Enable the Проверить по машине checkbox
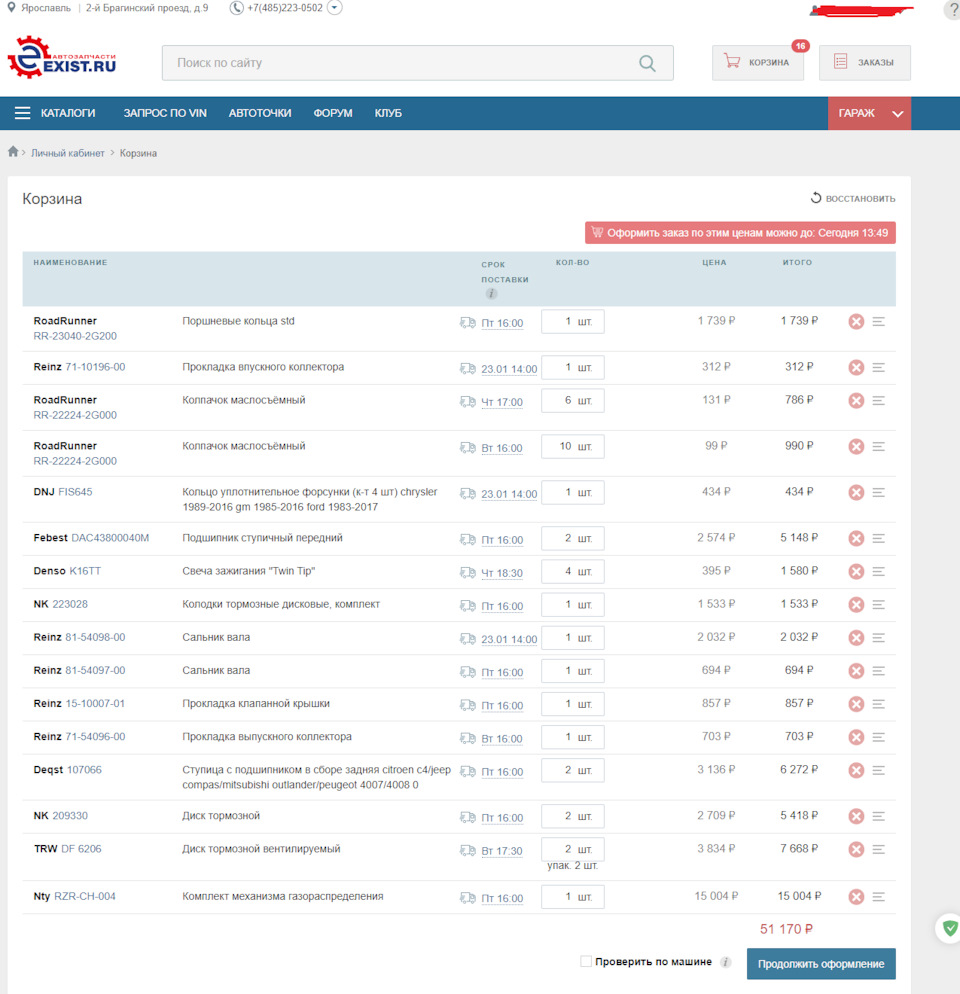The height and width of the screenshot is (994, 960). pos(586,962)
